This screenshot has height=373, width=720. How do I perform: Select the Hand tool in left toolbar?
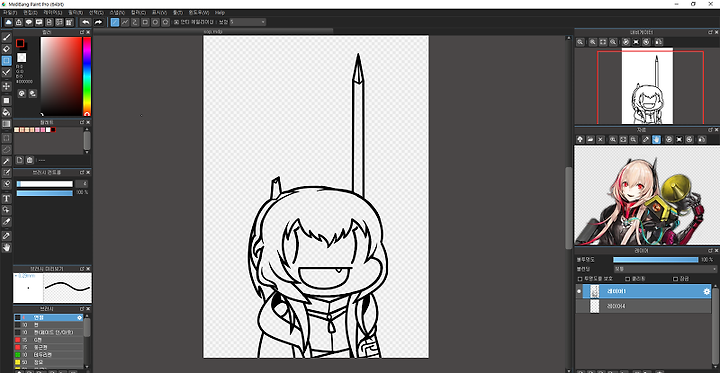coord(6,248)
